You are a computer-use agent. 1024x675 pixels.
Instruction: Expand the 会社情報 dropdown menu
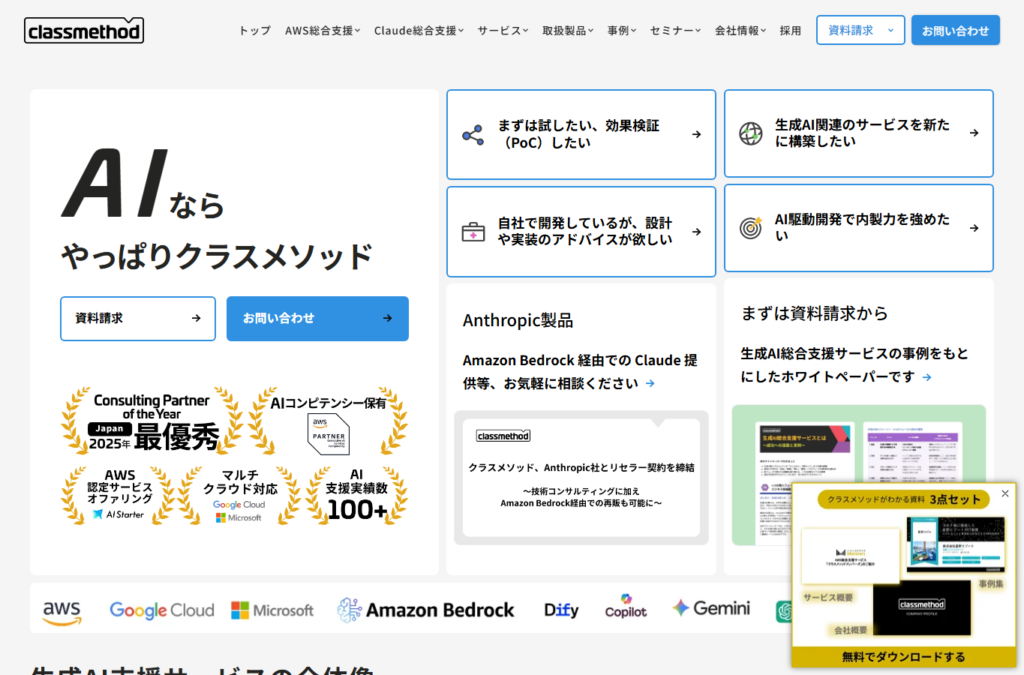click(740, 31)
